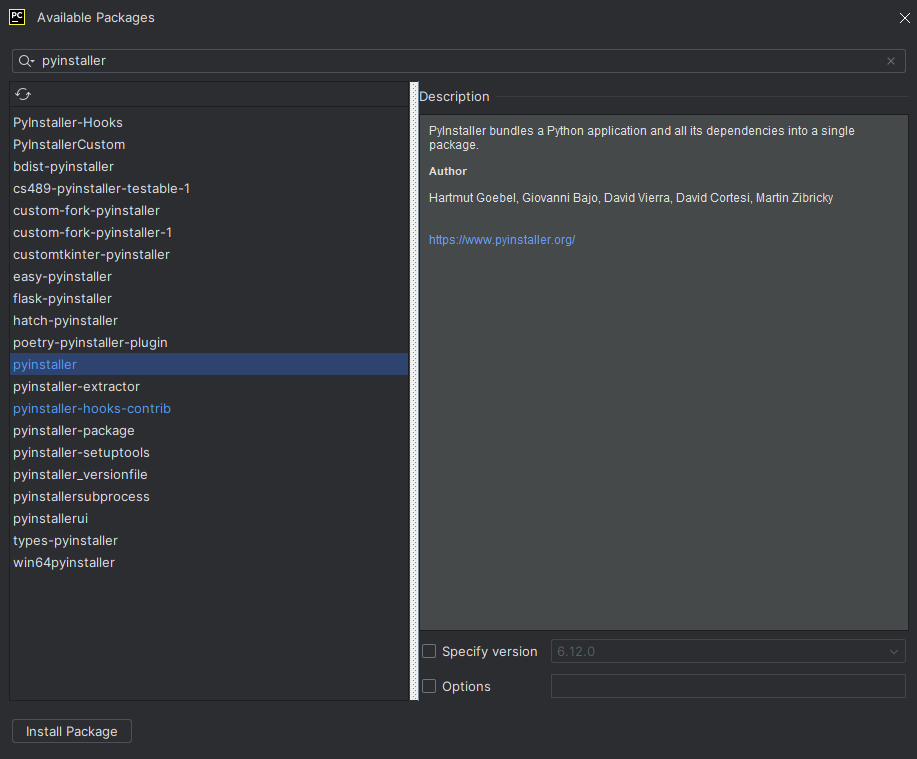The width and height of the screenshot is (917, 759).
Task: Click the pyinstaller search input field
Action: pyautogui.click(x=458, y=61)
